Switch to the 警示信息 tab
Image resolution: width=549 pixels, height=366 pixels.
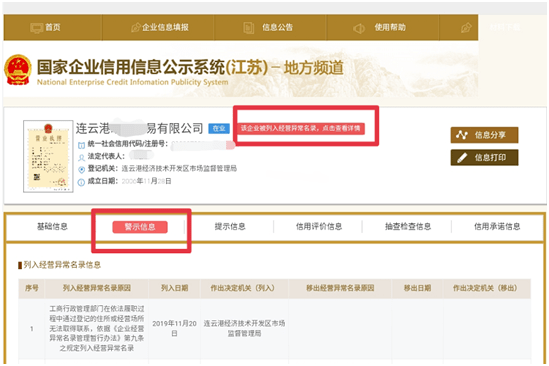tap(140, 227)
